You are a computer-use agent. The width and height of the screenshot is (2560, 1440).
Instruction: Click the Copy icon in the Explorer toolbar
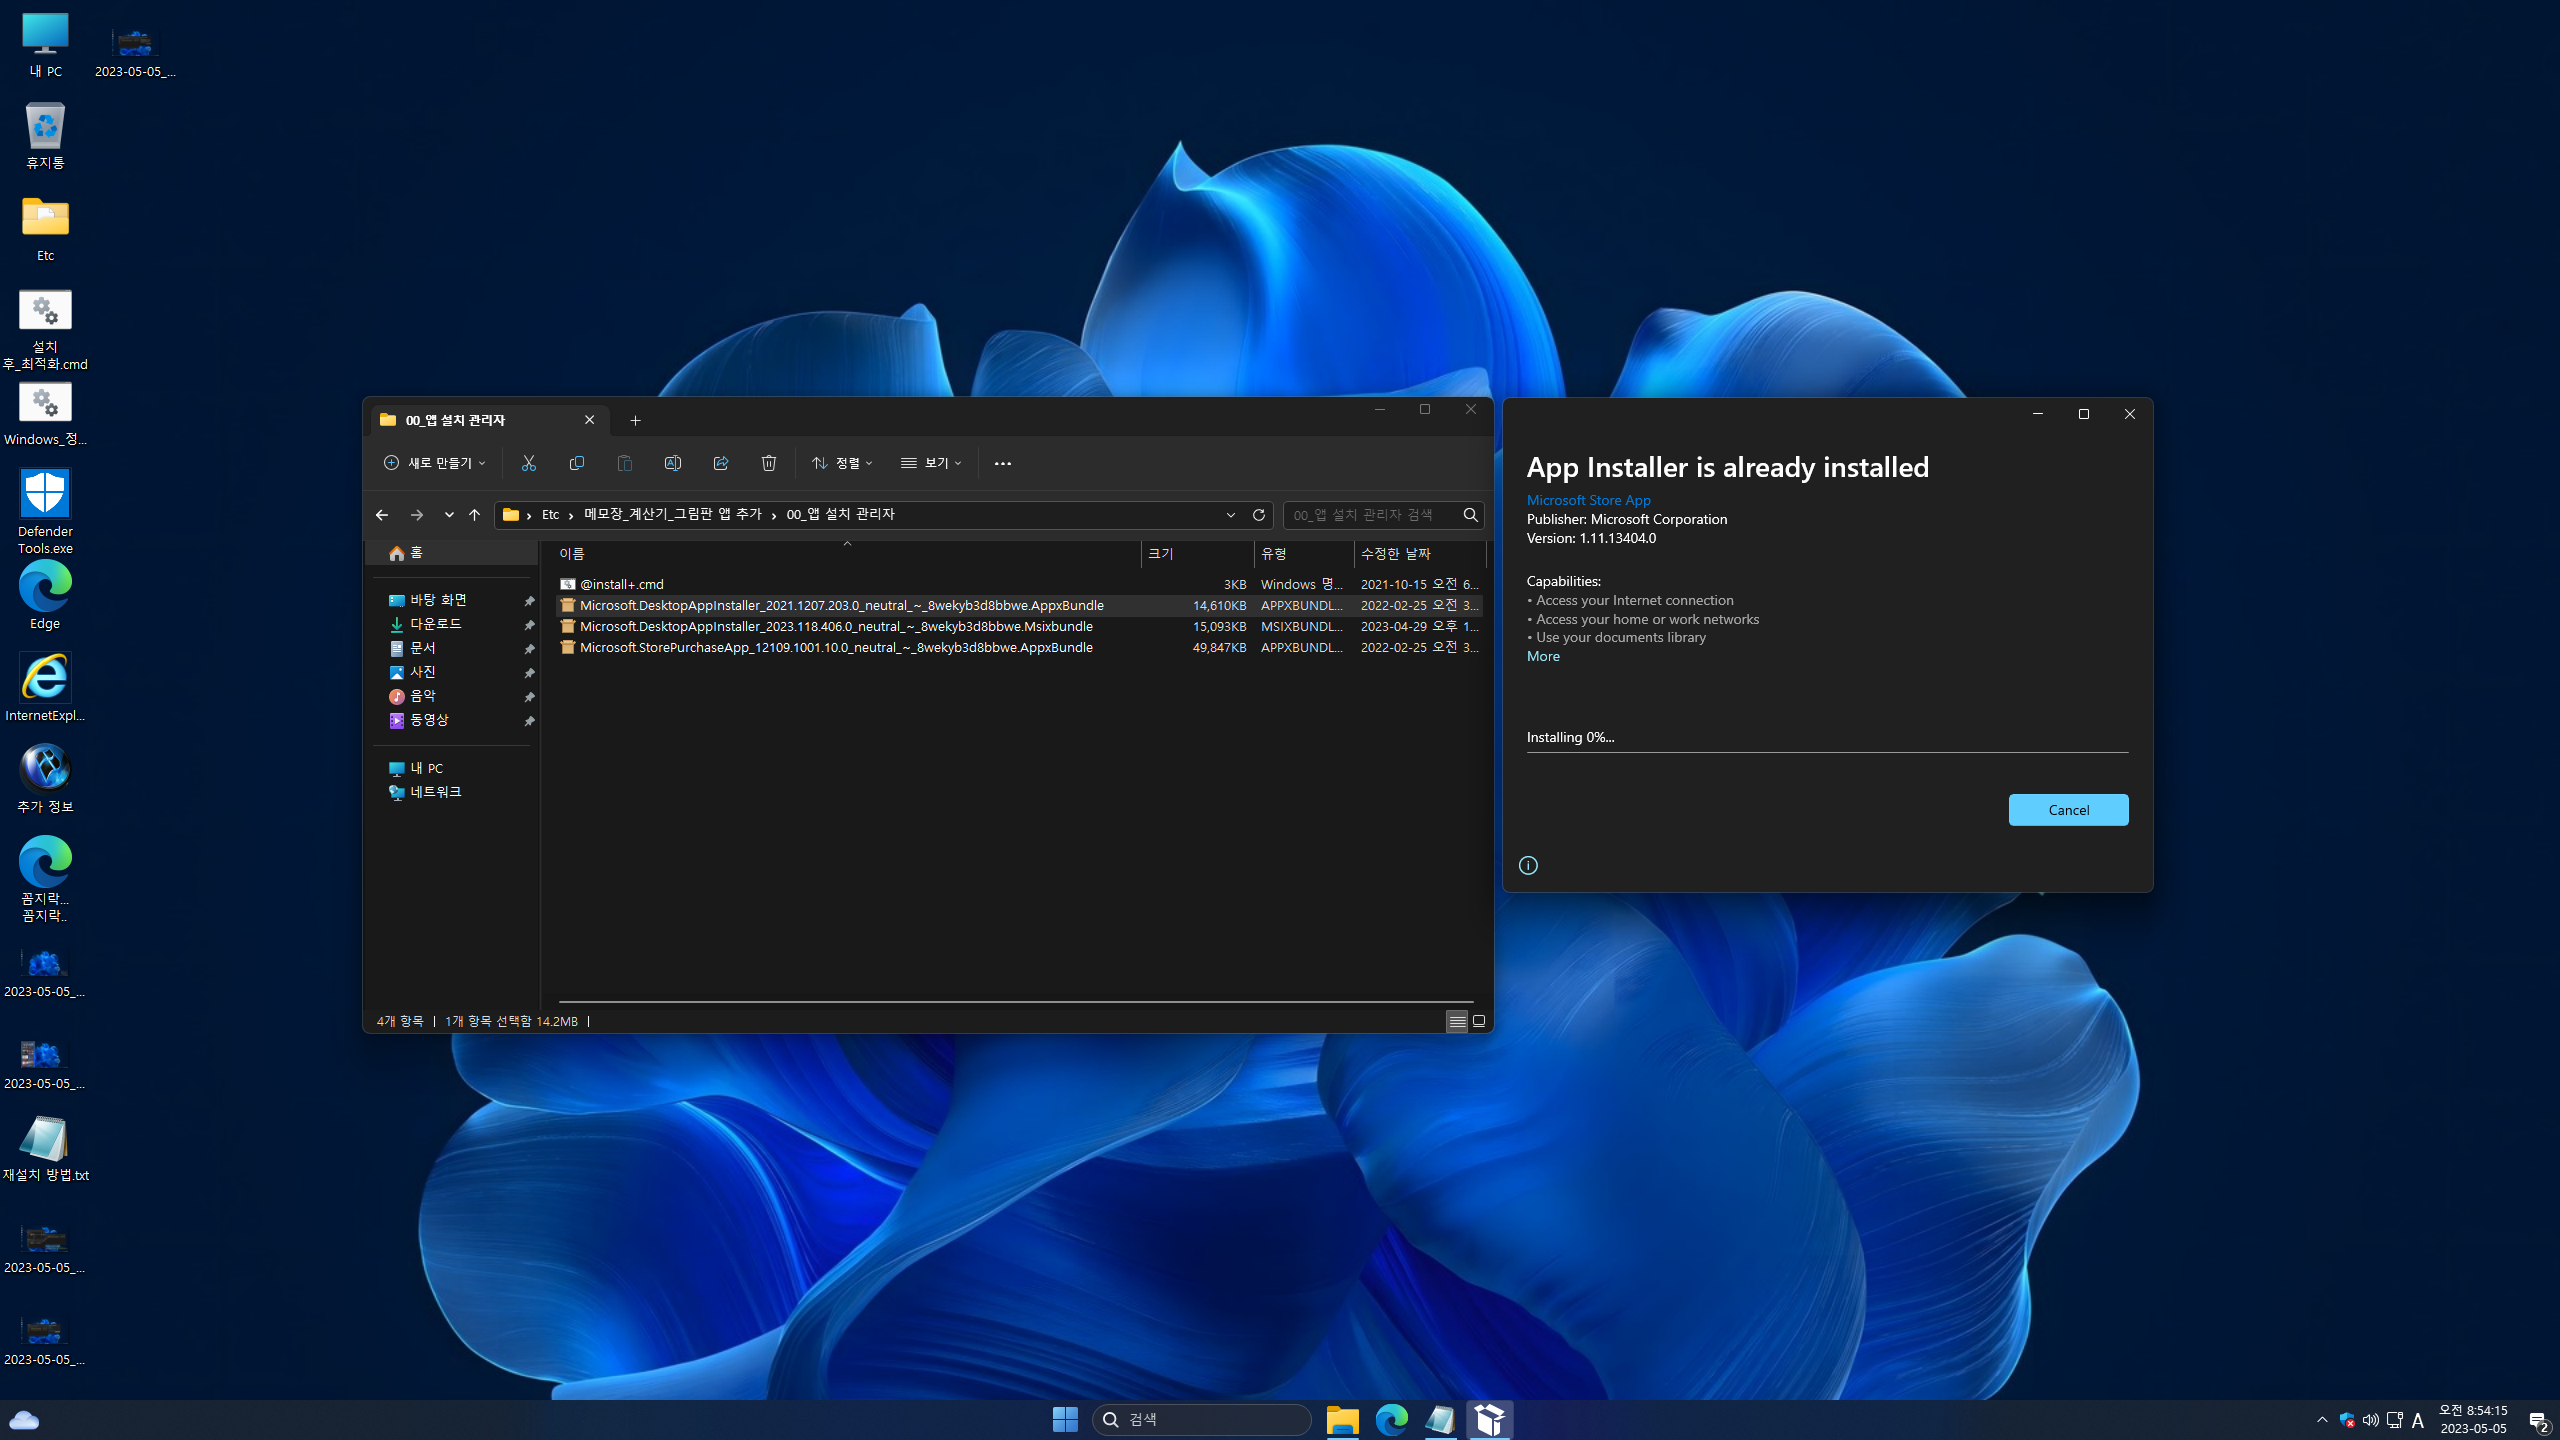tap(576, 463)
